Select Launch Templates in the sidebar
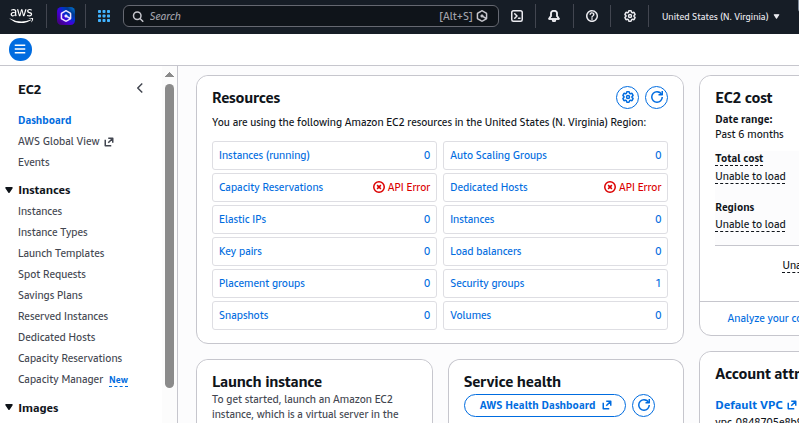Image resolution: width=799 pixels, height=423 pixels. click(x=61, y=253)
